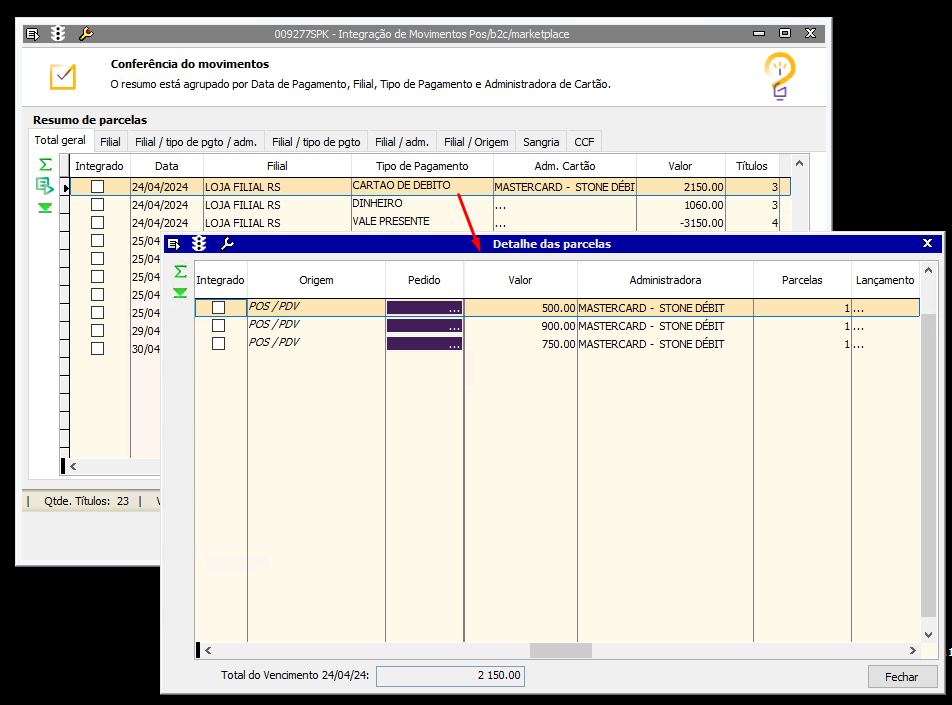Click Qtde. Títulos: 23 in status bar

pyautogui.click(x=86, y=501)
